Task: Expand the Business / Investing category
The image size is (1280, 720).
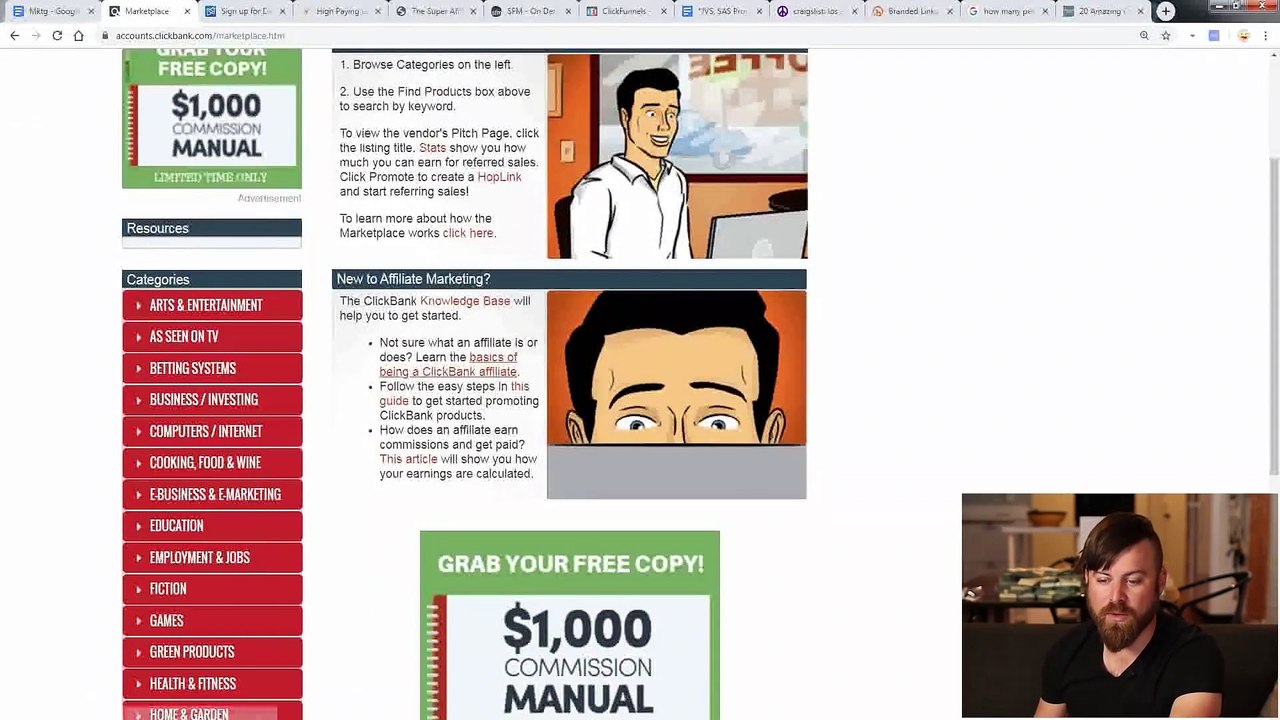Action: click(x=212, y=400)
